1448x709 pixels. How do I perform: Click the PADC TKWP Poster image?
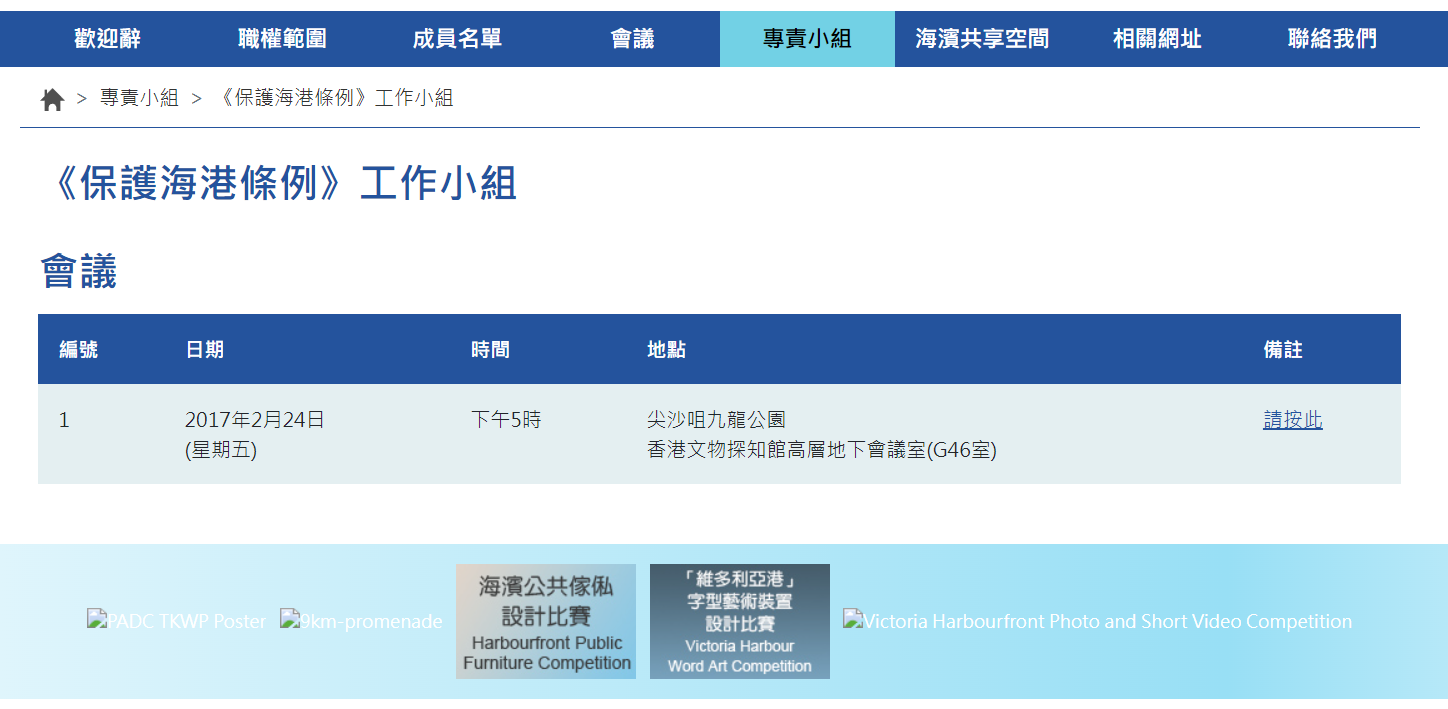tap(177, 621)
